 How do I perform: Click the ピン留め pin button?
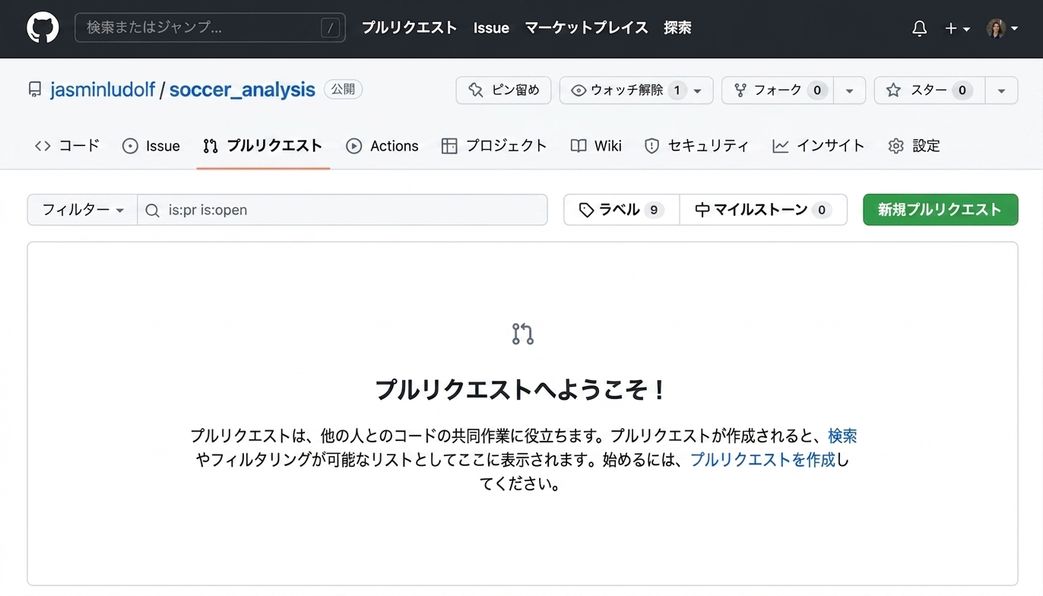tap(504, 90)
